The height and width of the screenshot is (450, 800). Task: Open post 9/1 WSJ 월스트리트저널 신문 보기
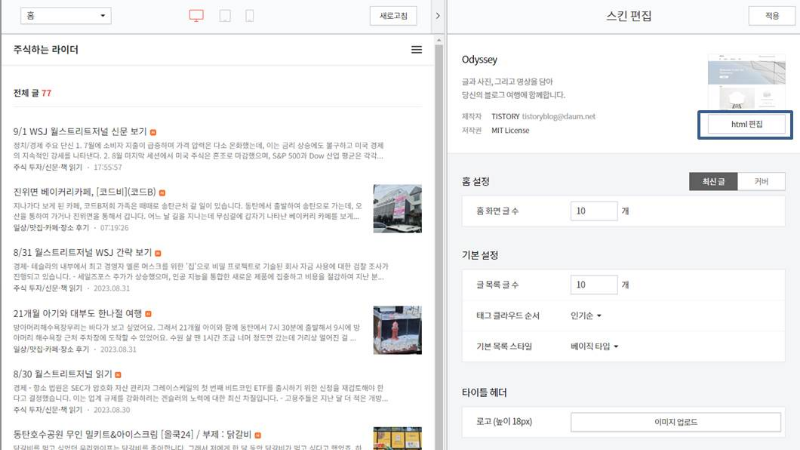point(80,132)
